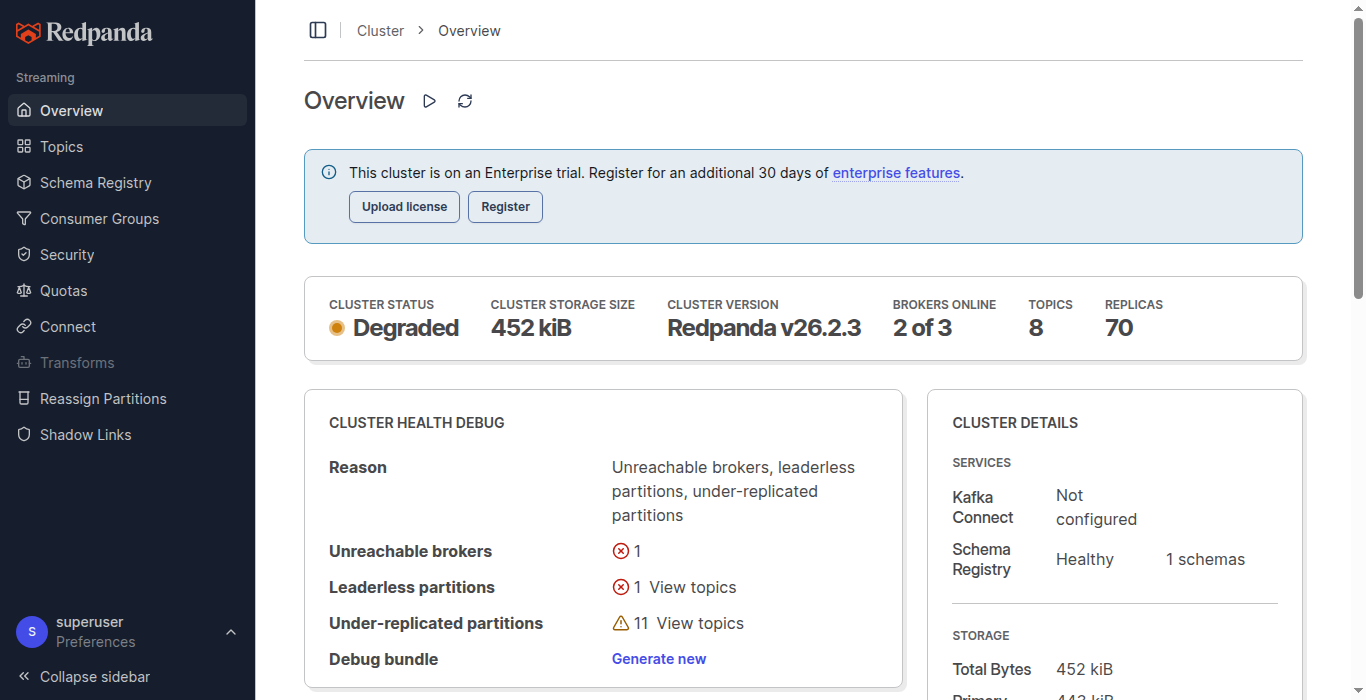This screenshot has height=700, width=1366.
Task: Click the Cluster breadcrumb
Action: point(380,31)
